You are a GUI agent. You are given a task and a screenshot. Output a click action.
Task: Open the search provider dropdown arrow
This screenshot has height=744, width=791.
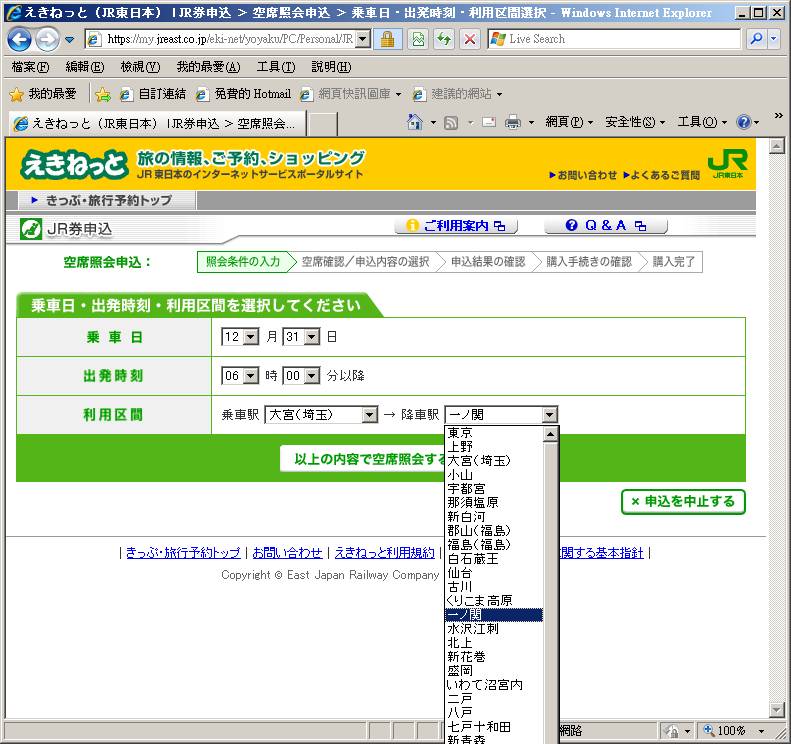(773, 39)
